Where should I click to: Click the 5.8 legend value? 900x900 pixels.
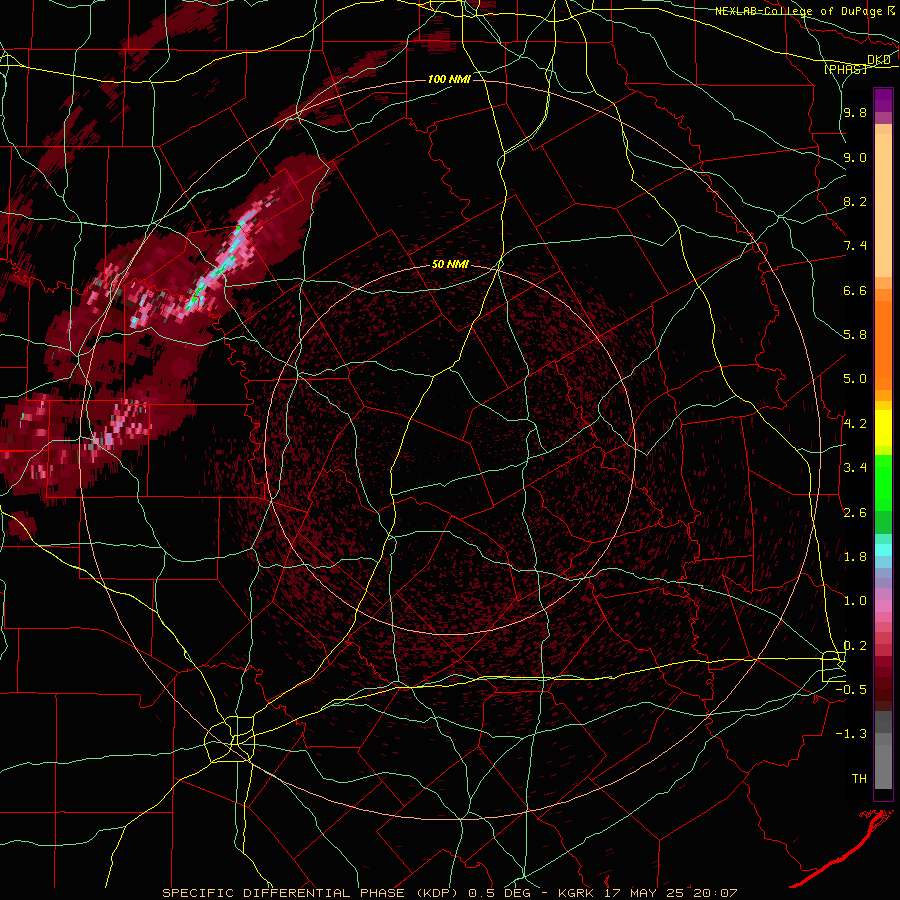point(855,335)
